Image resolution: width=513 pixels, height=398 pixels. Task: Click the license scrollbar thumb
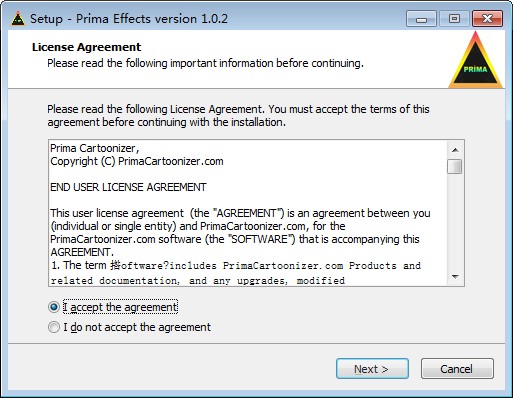point(455,166)
